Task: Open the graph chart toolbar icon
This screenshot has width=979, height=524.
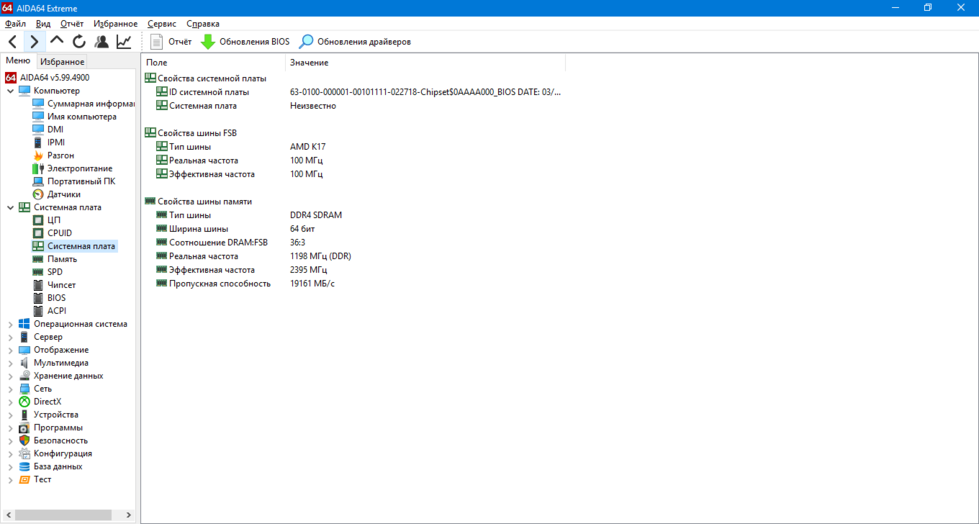Action: [x=124, y=42]
